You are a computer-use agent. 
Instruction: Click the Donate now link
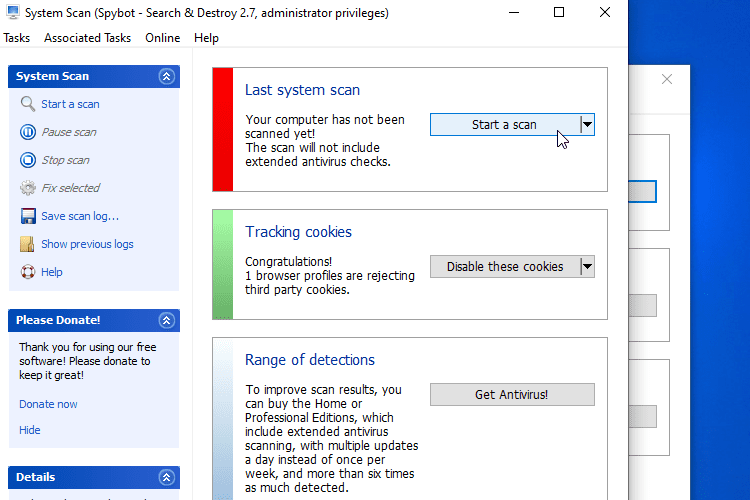[x=48, y=404]
